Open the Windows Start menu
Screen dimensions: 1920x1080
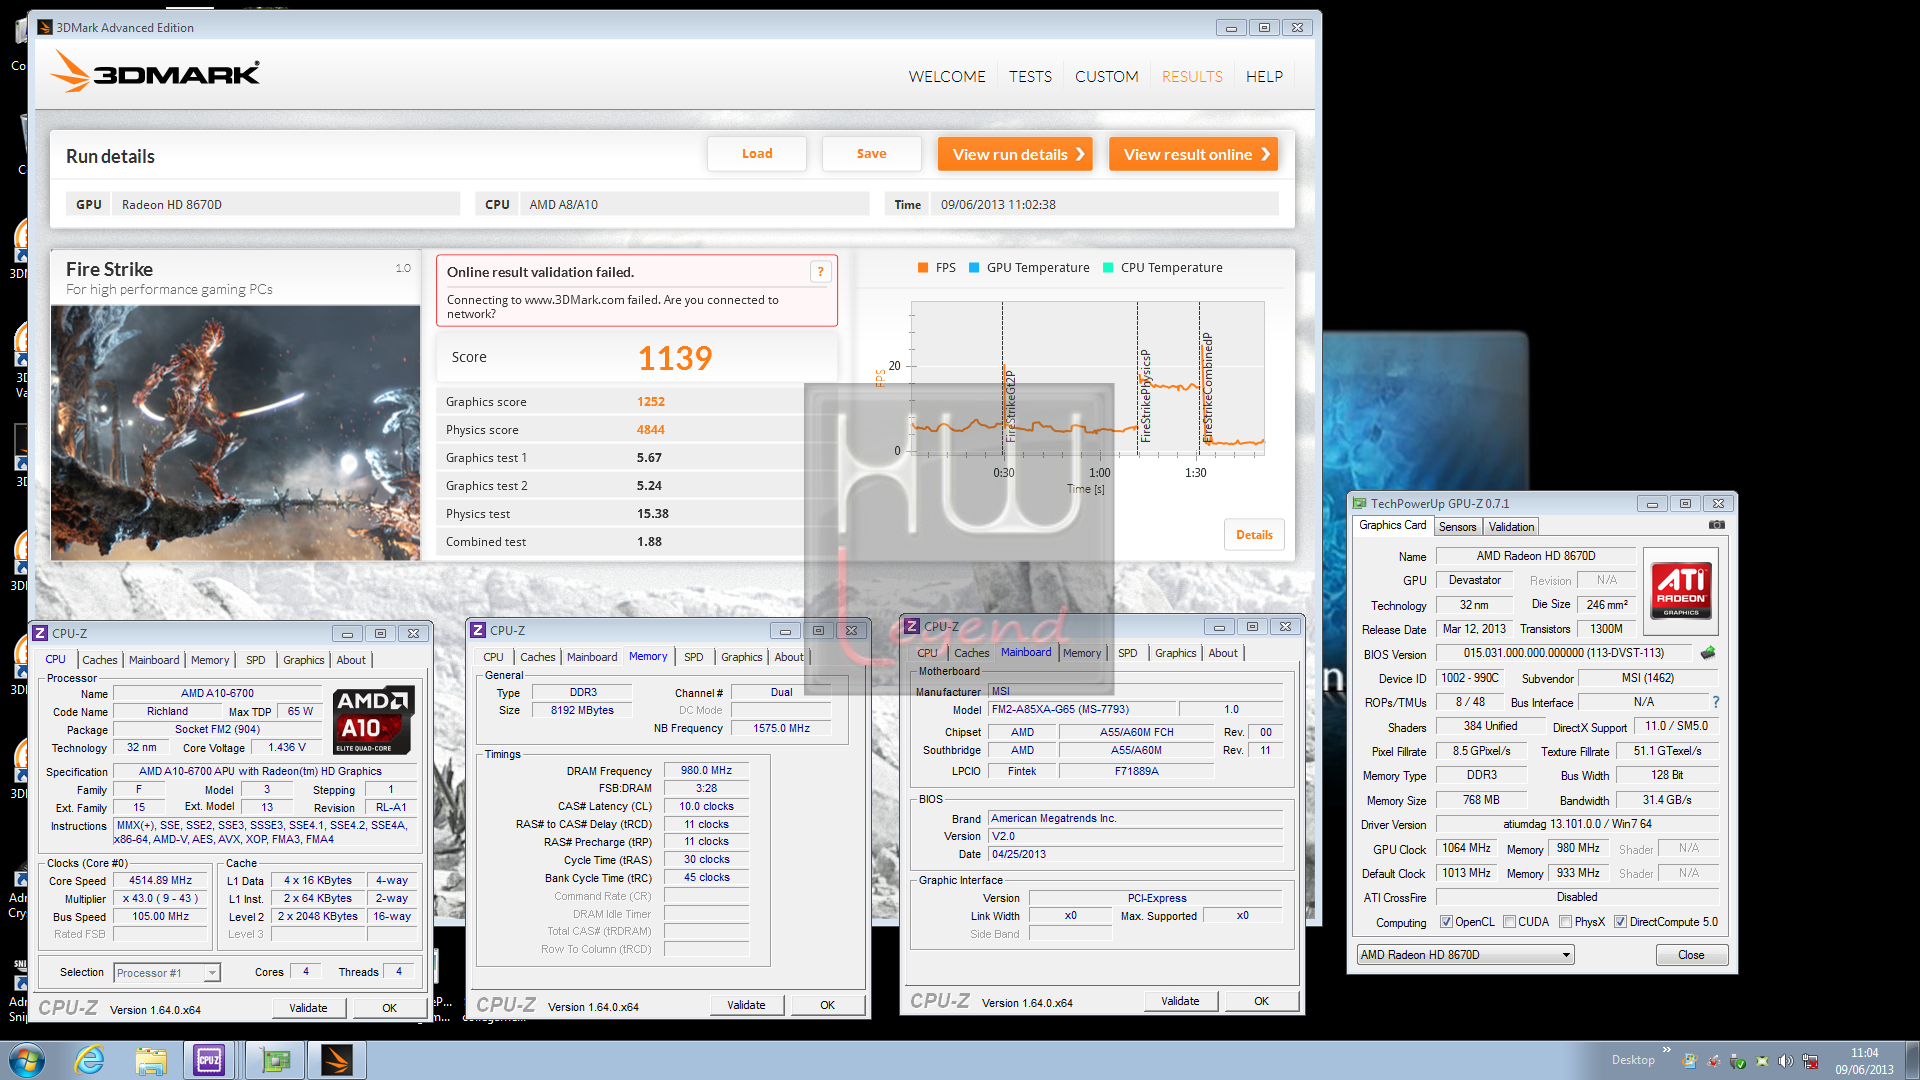(27, 1060)
